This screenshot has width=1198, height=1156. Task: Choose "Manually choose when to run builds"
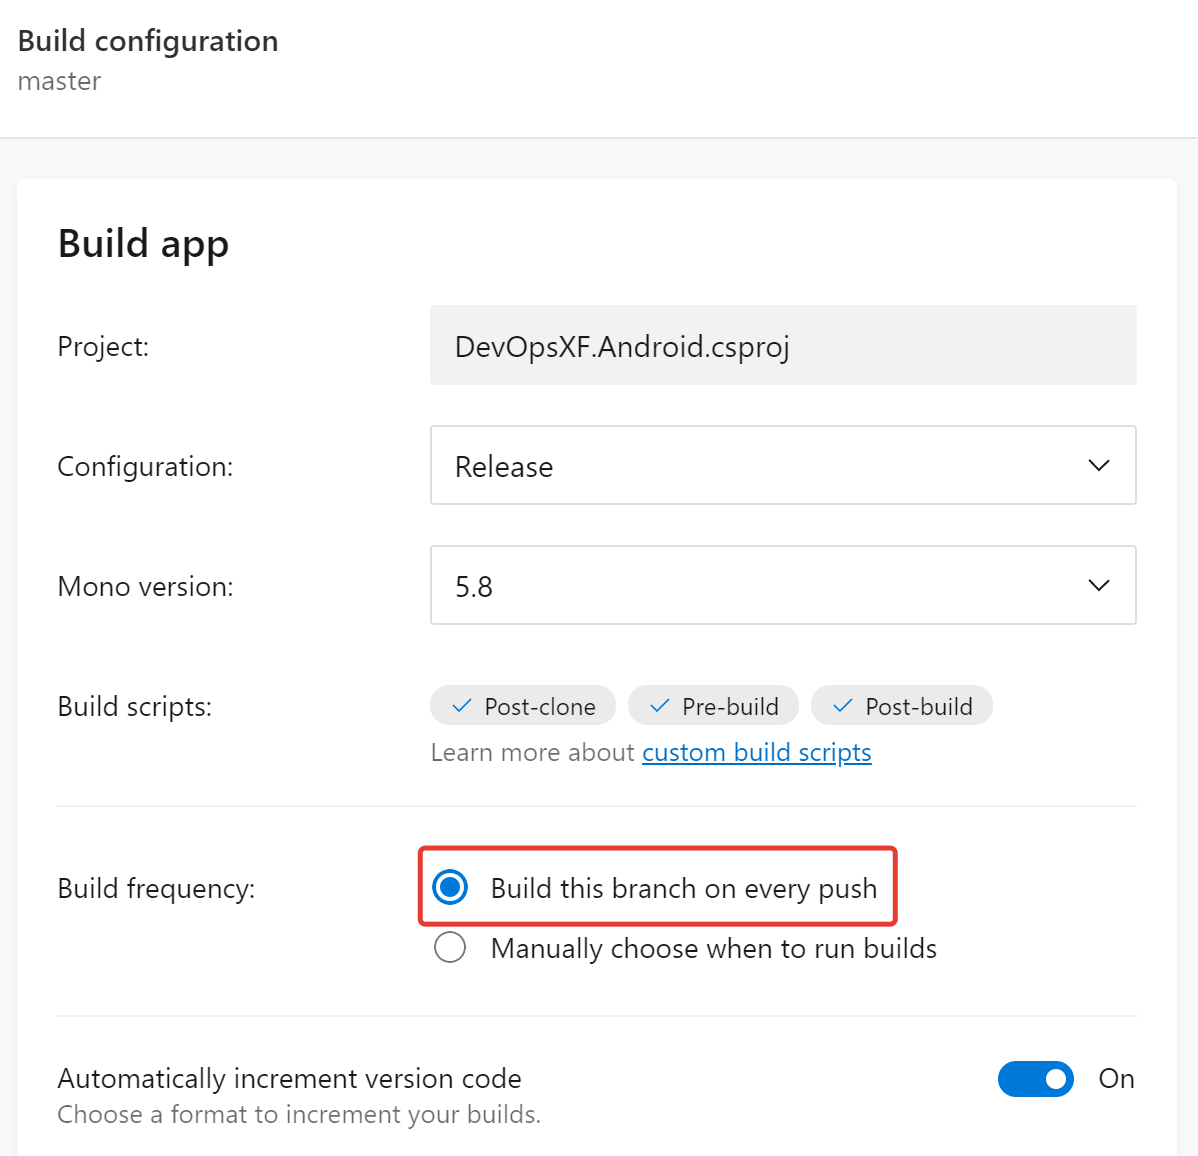pyautogui.click(x=450, y=947)
